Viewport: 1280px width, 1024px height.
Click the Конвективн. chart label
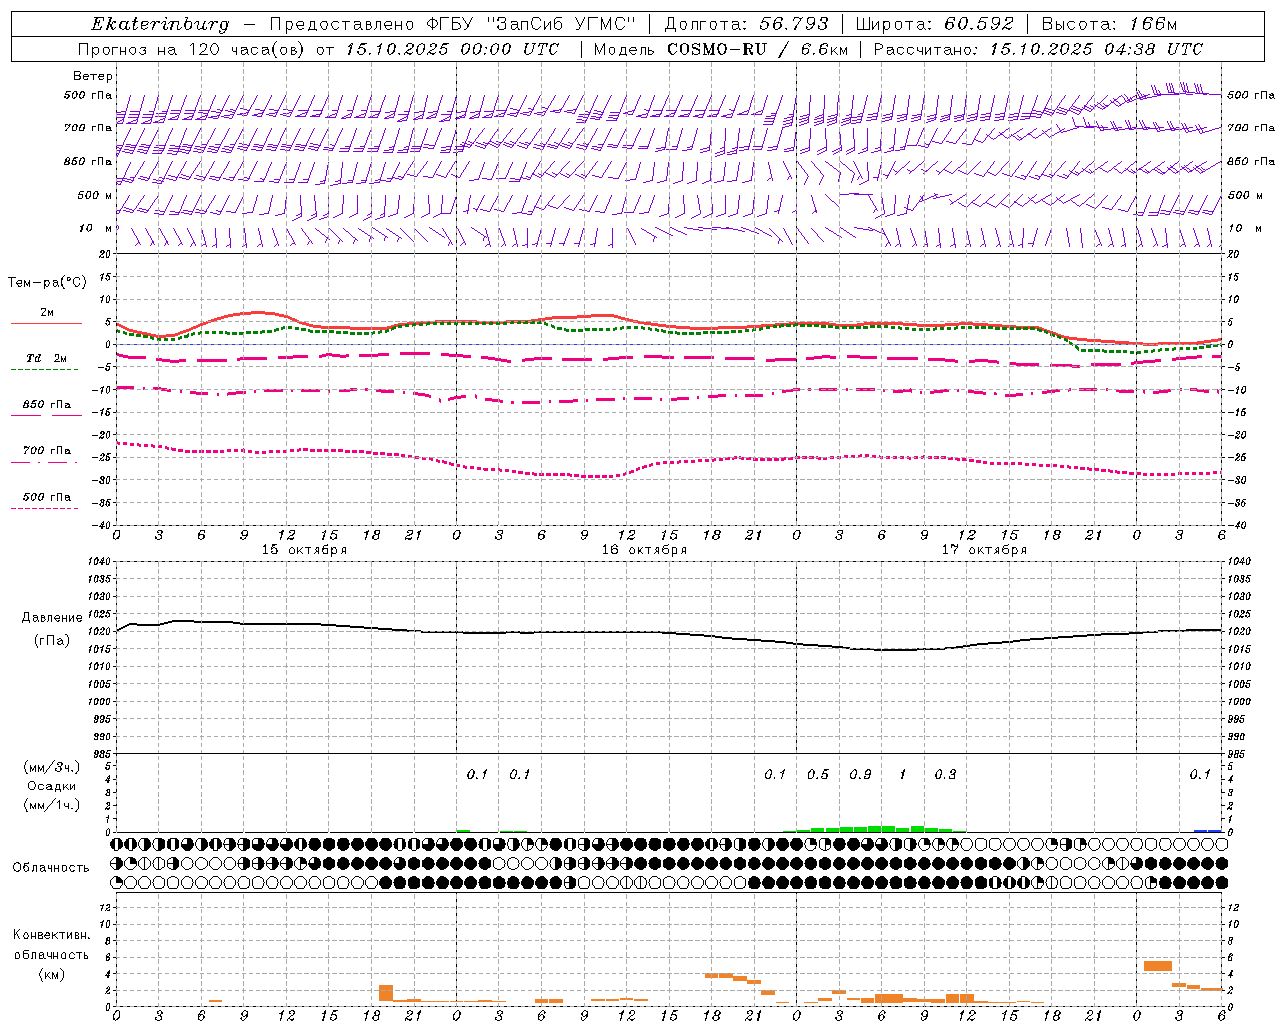point(51,935)
